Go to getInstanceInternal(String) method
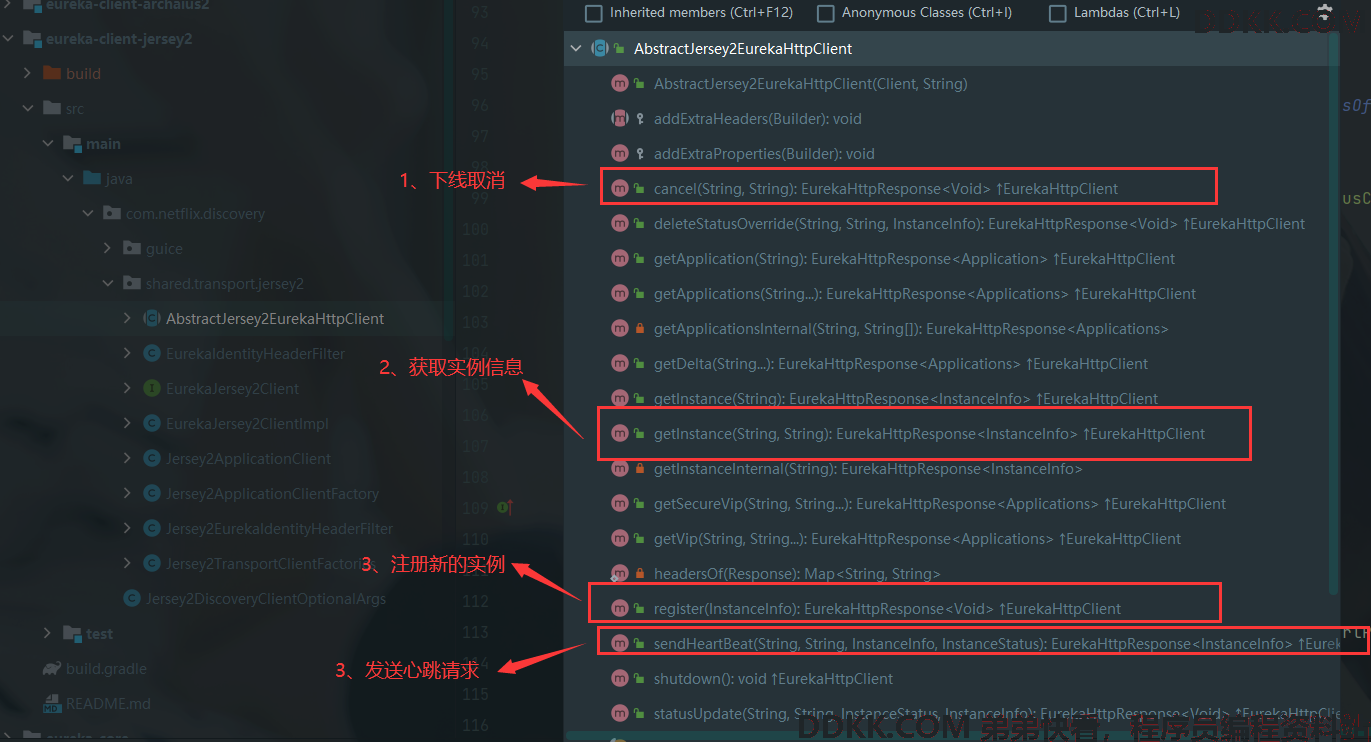The image size is (1371, 742). [868, 469]
